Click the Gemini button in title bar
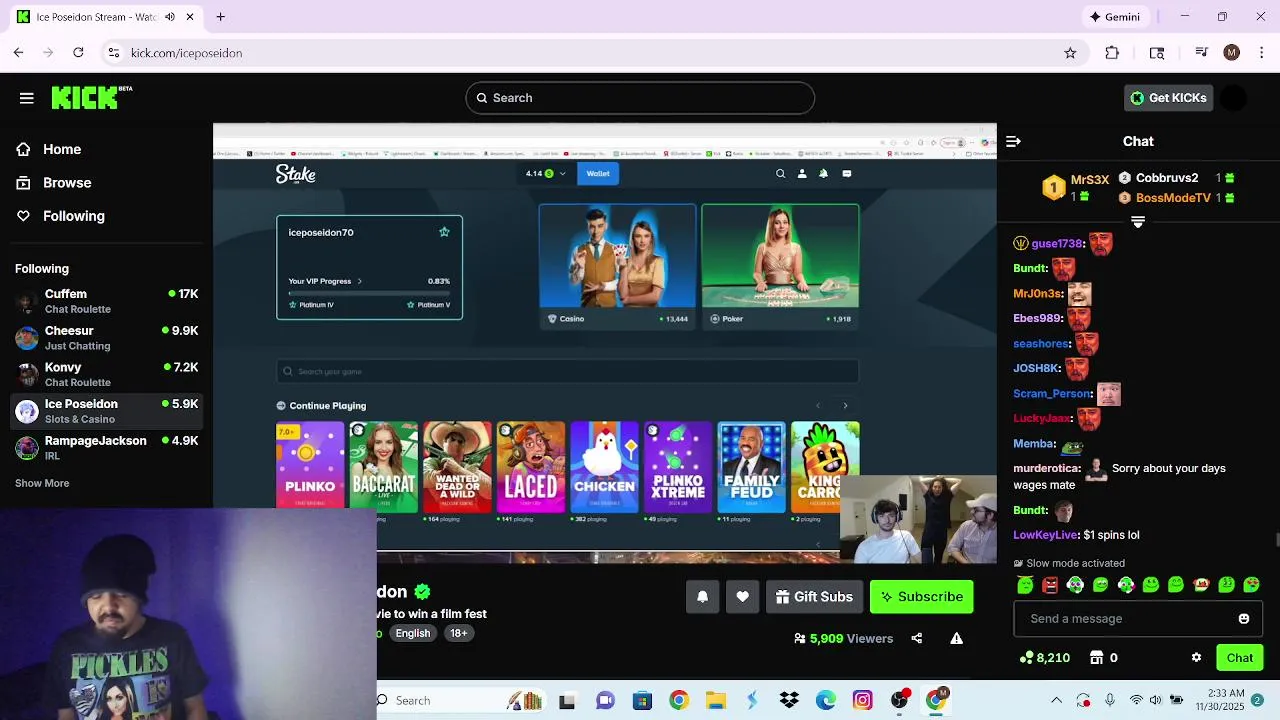Screen dimensions: 1280x720 [x=1115, y=17]
